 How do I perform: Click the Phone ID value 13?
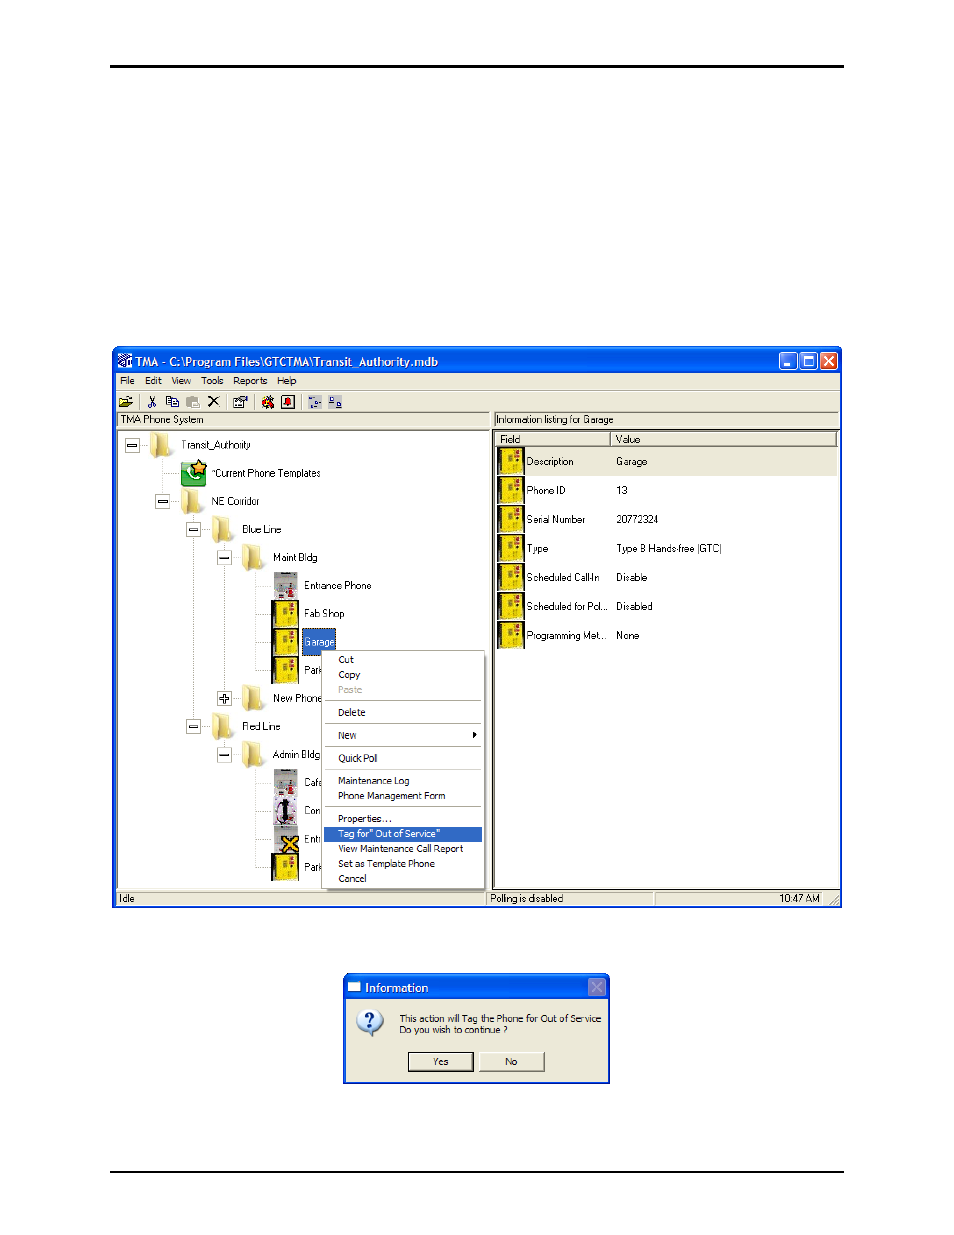(x=622, y=491)
